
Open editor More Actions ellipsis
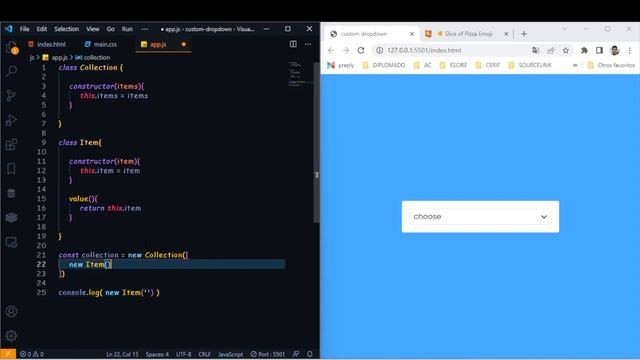point(308,44)
